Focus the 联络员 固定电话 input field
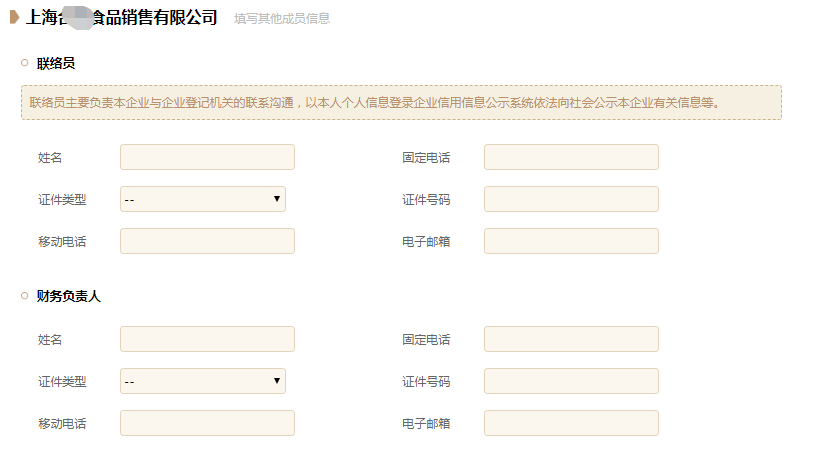 pos(571,157)
